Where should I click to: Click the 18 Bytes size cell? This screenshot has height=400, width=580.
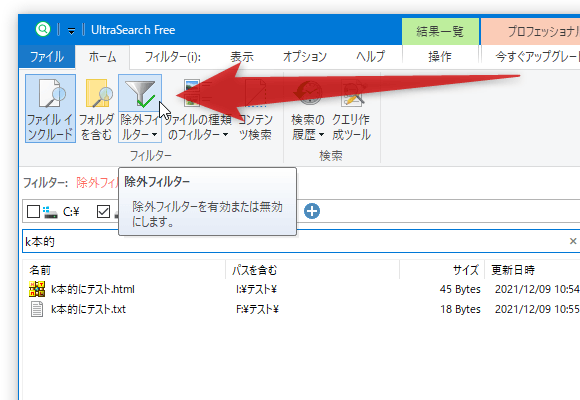tap(460, 309)
